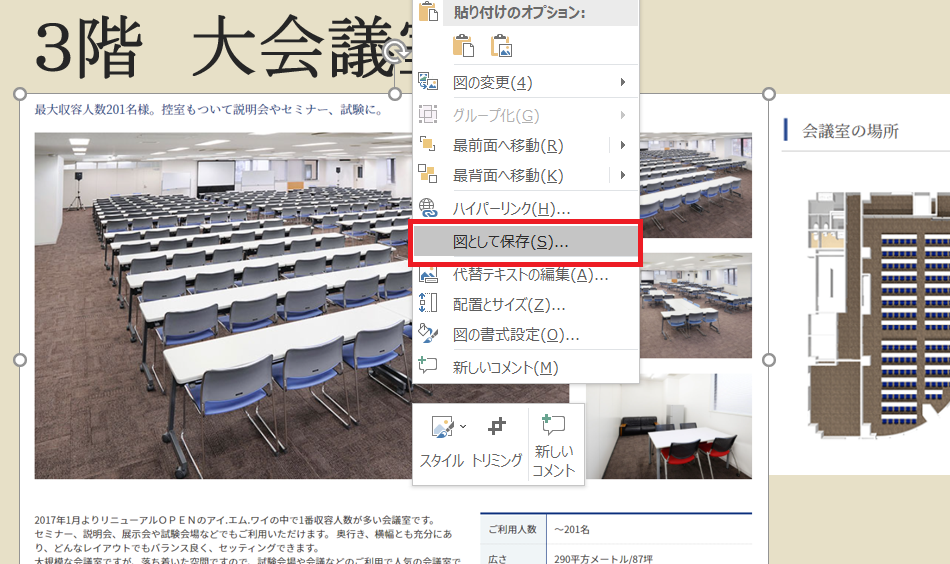Click the トリミング crop button
This screenshot has height=564, width=950.
point(496,444)
